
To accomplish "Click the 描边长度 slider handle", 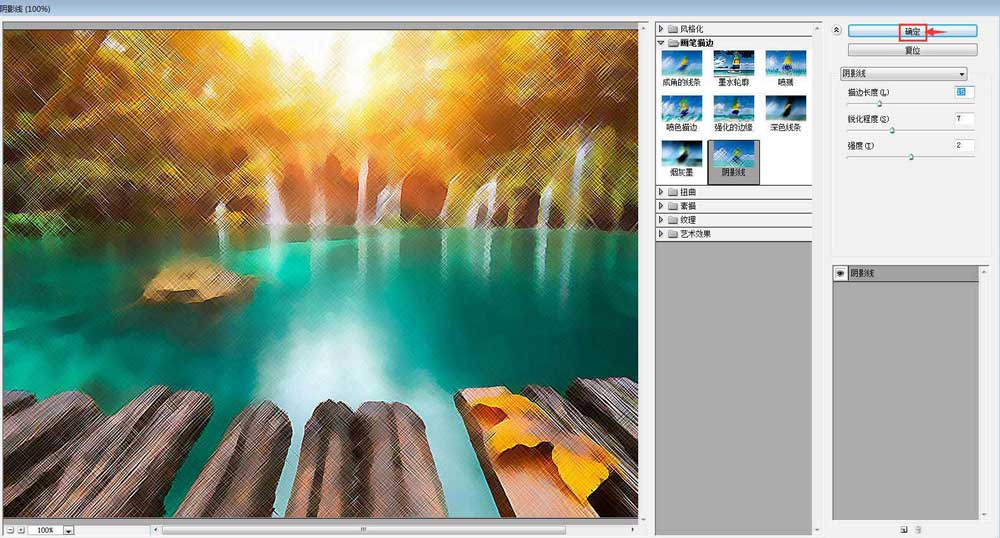I will point(879,103).
